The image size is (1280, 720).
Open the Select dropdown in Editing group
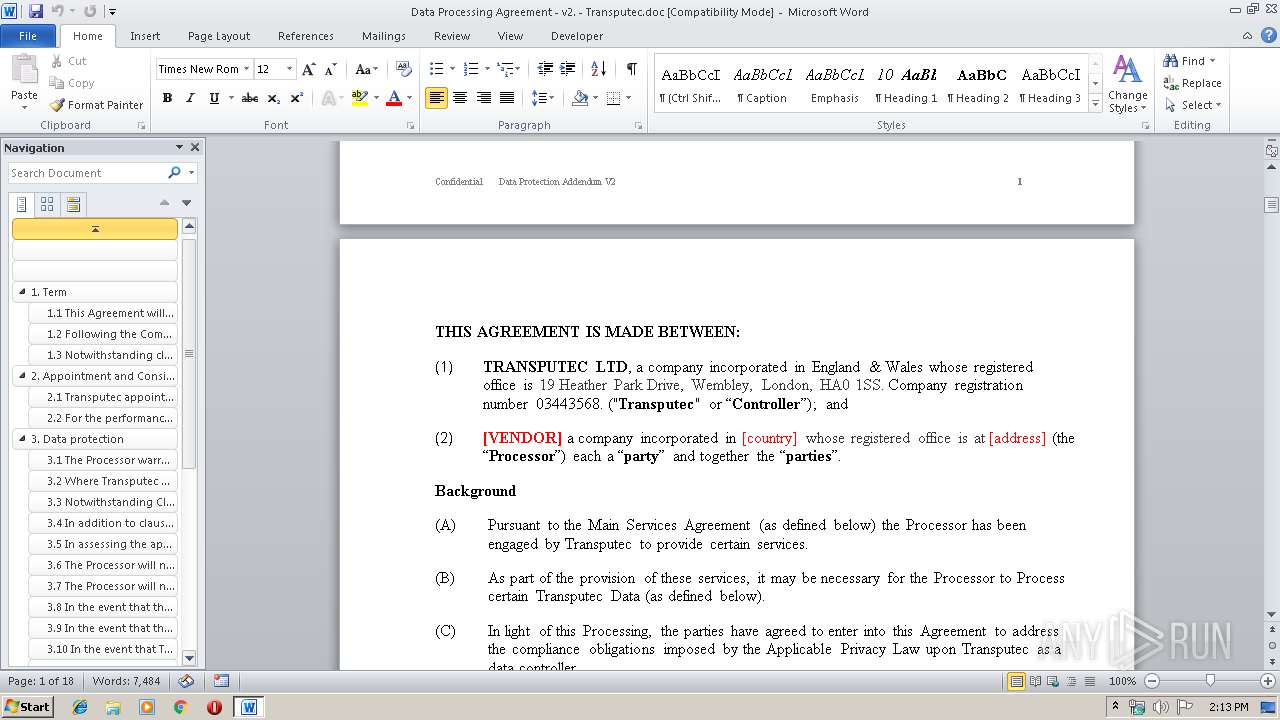coord(1193,105)
